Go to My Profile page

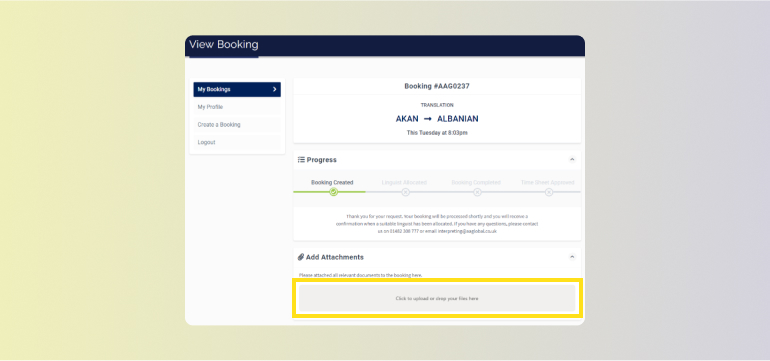[x=237, y=107]
